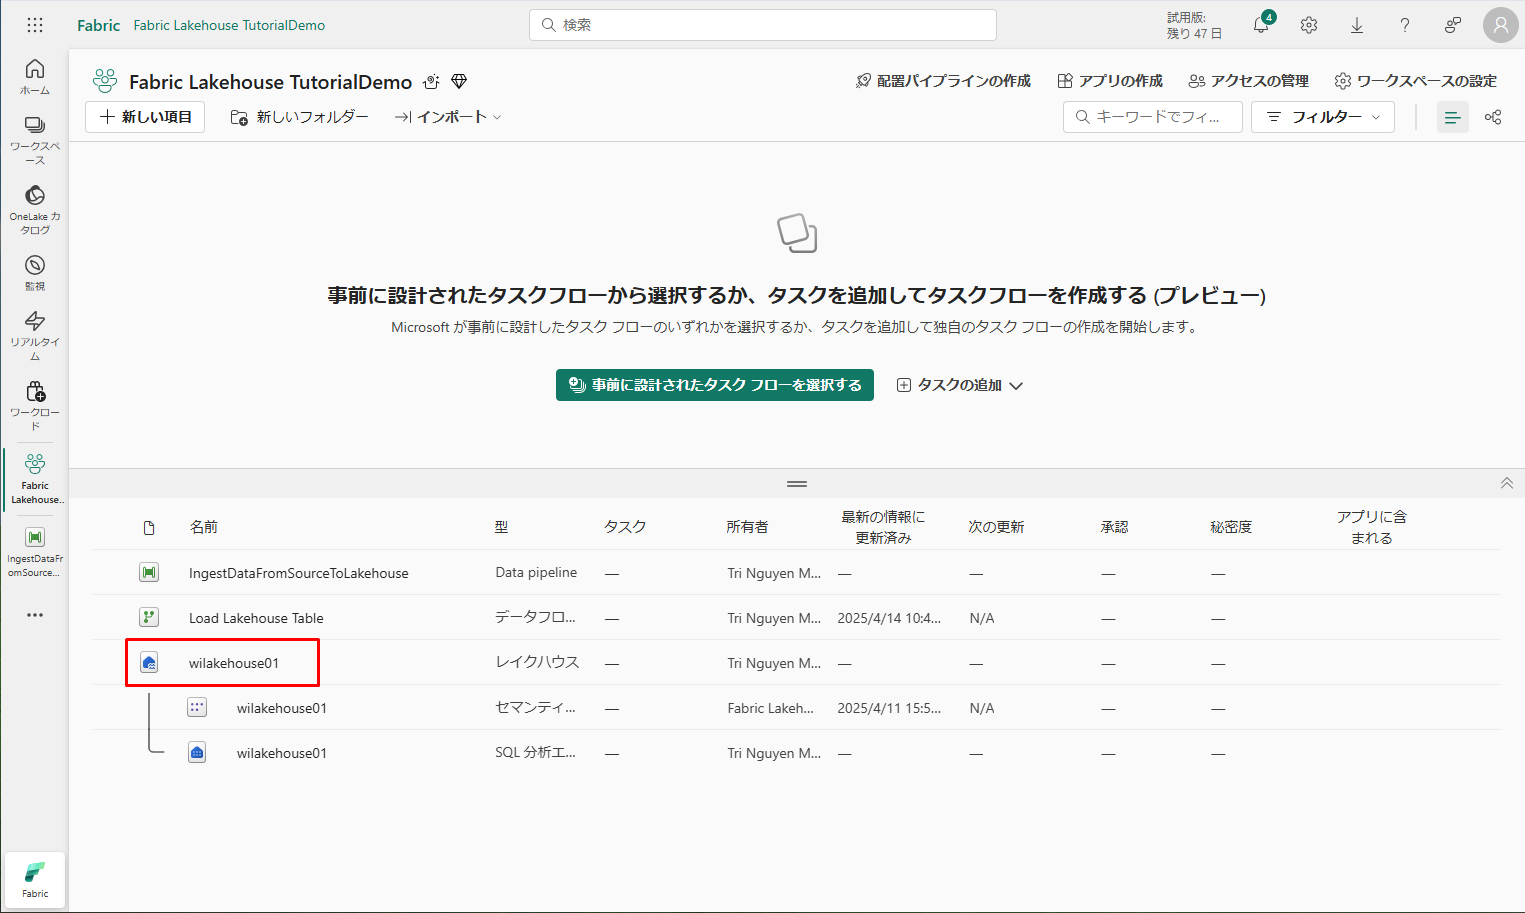Click Select predesigned task flow button
The width and height of the screenshot is (1525, 913).
tap(715, 385)
